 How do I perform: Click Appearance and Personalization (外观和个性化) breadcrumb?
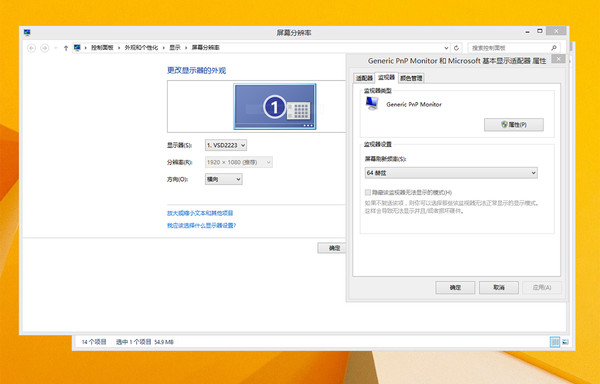tap(141, 47)
